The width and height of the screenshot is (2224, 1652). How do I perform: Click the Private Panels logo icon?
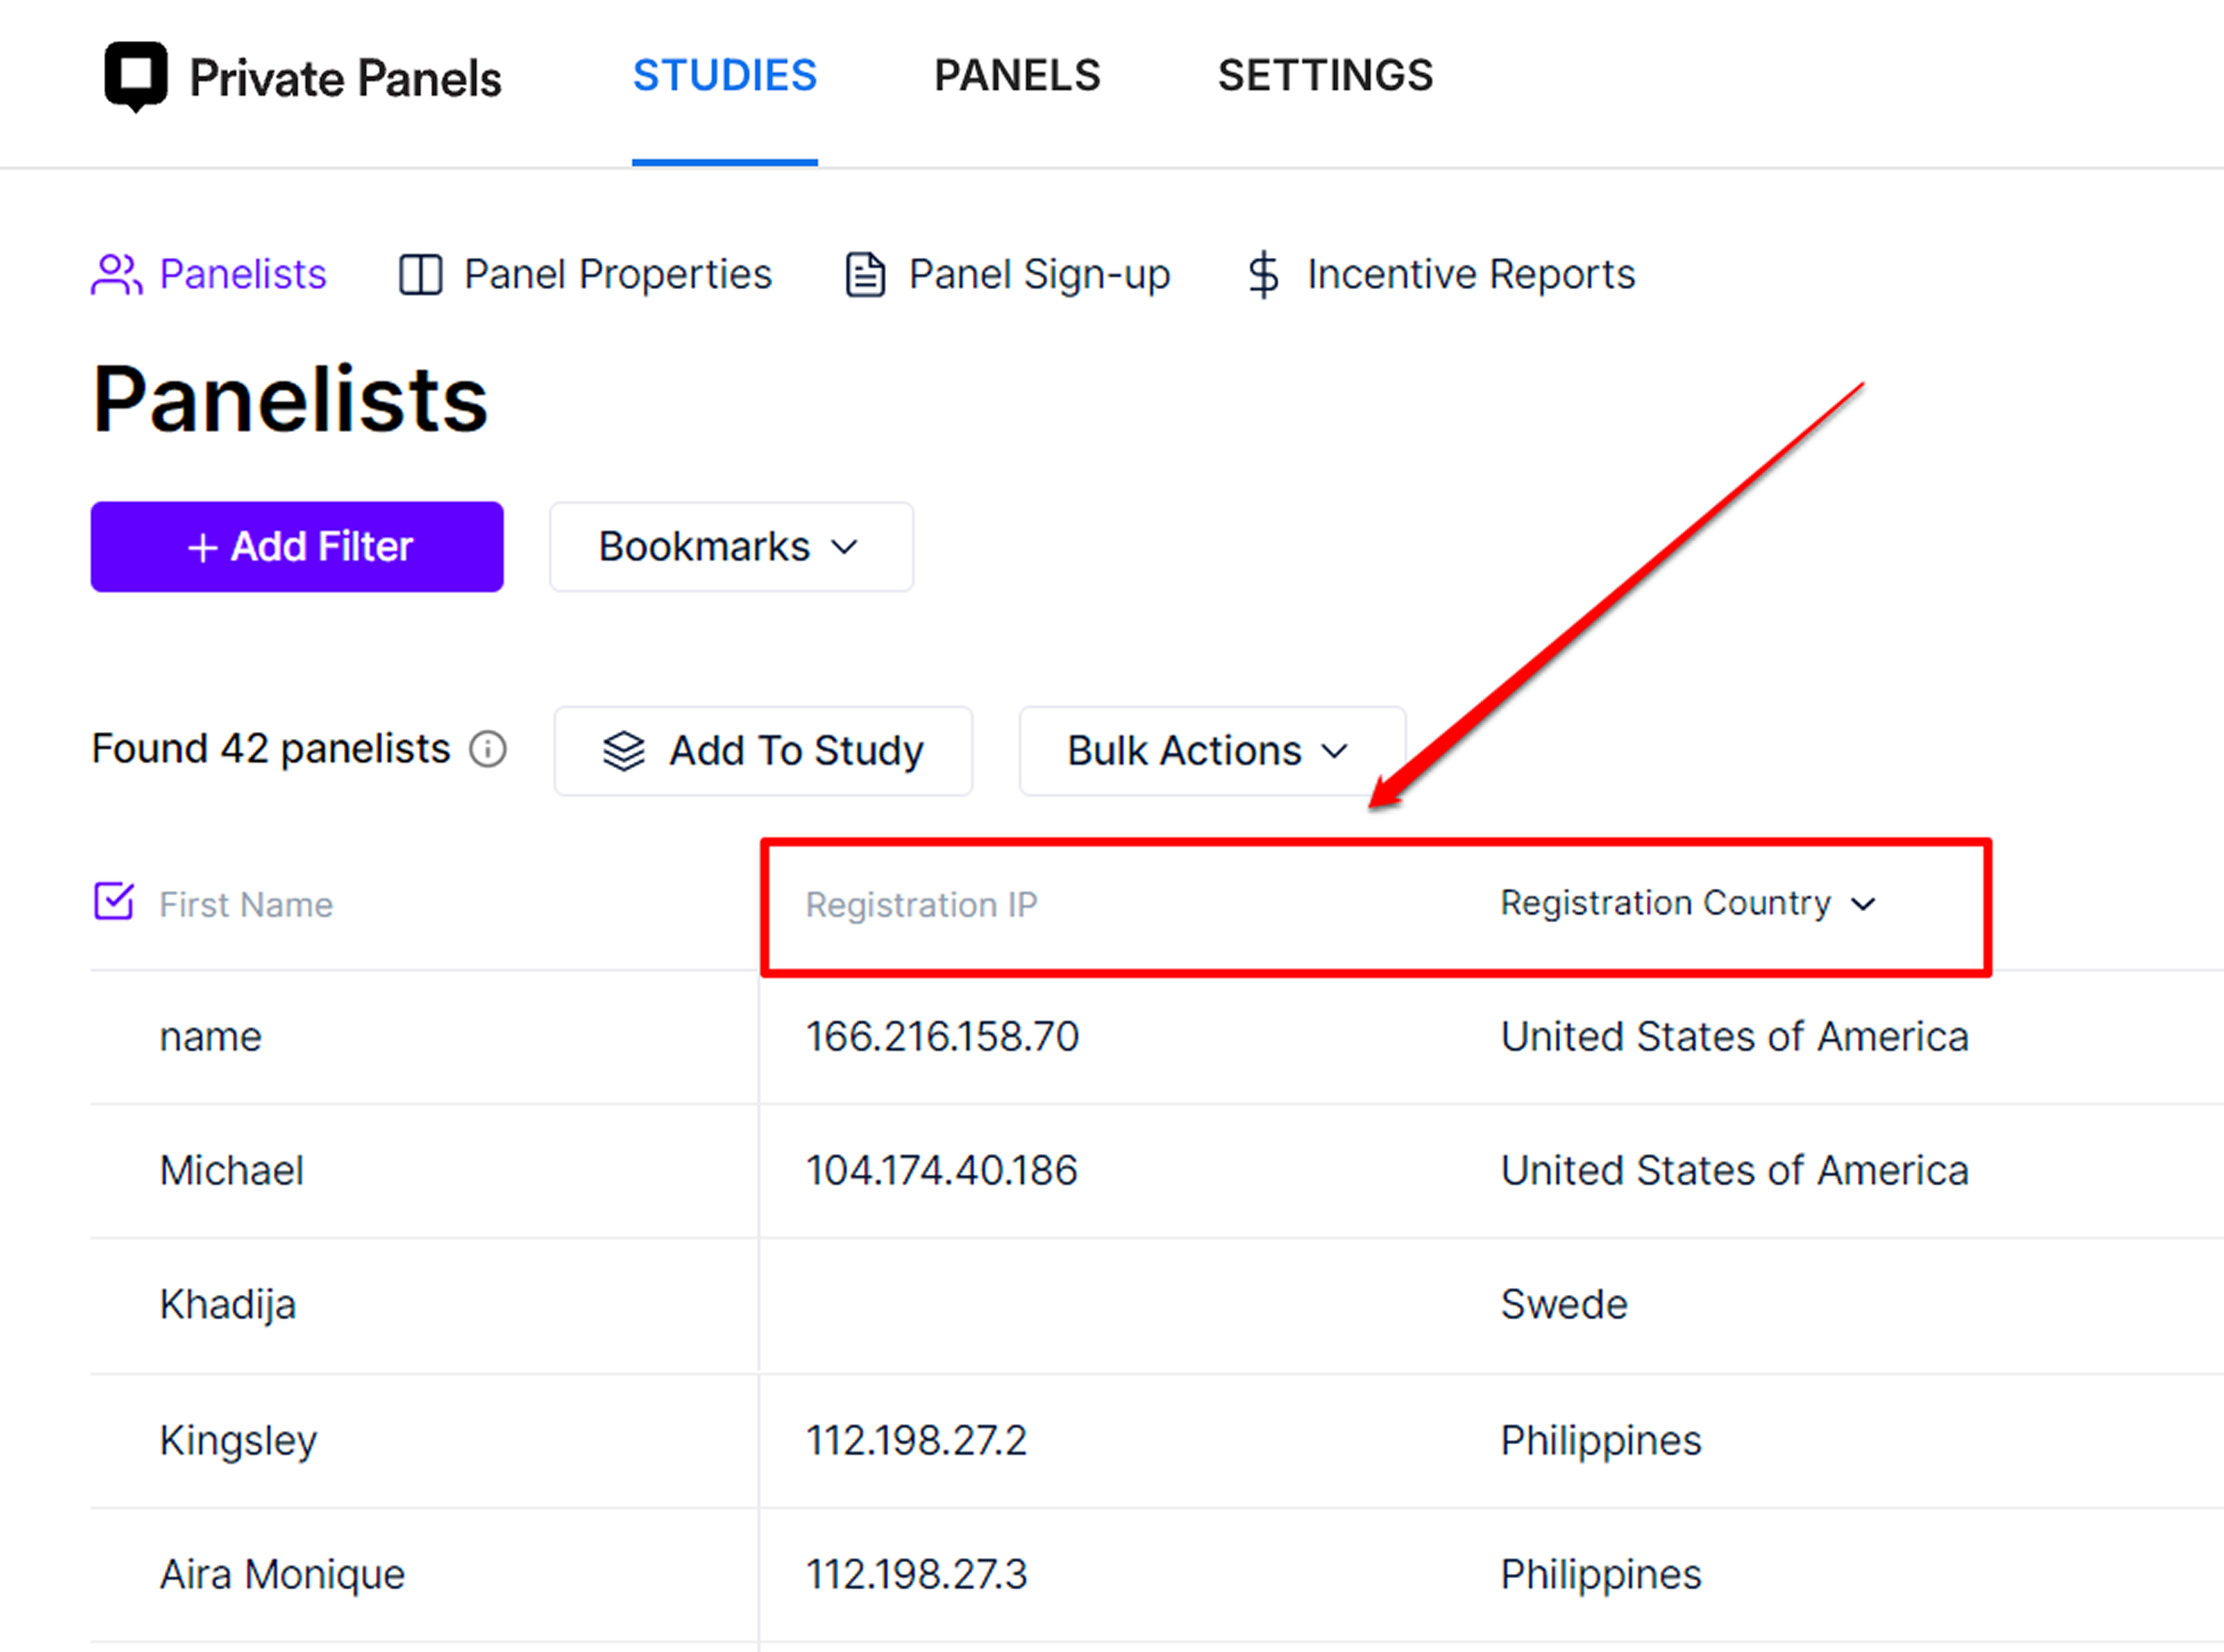click(x=136, y=77)
